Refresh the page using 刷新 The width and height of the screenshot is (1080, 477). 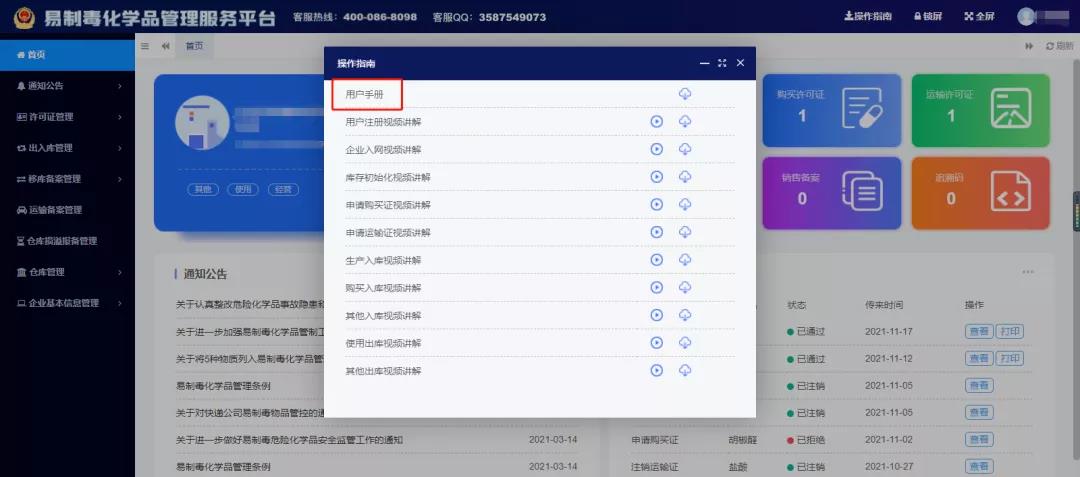1059,46
